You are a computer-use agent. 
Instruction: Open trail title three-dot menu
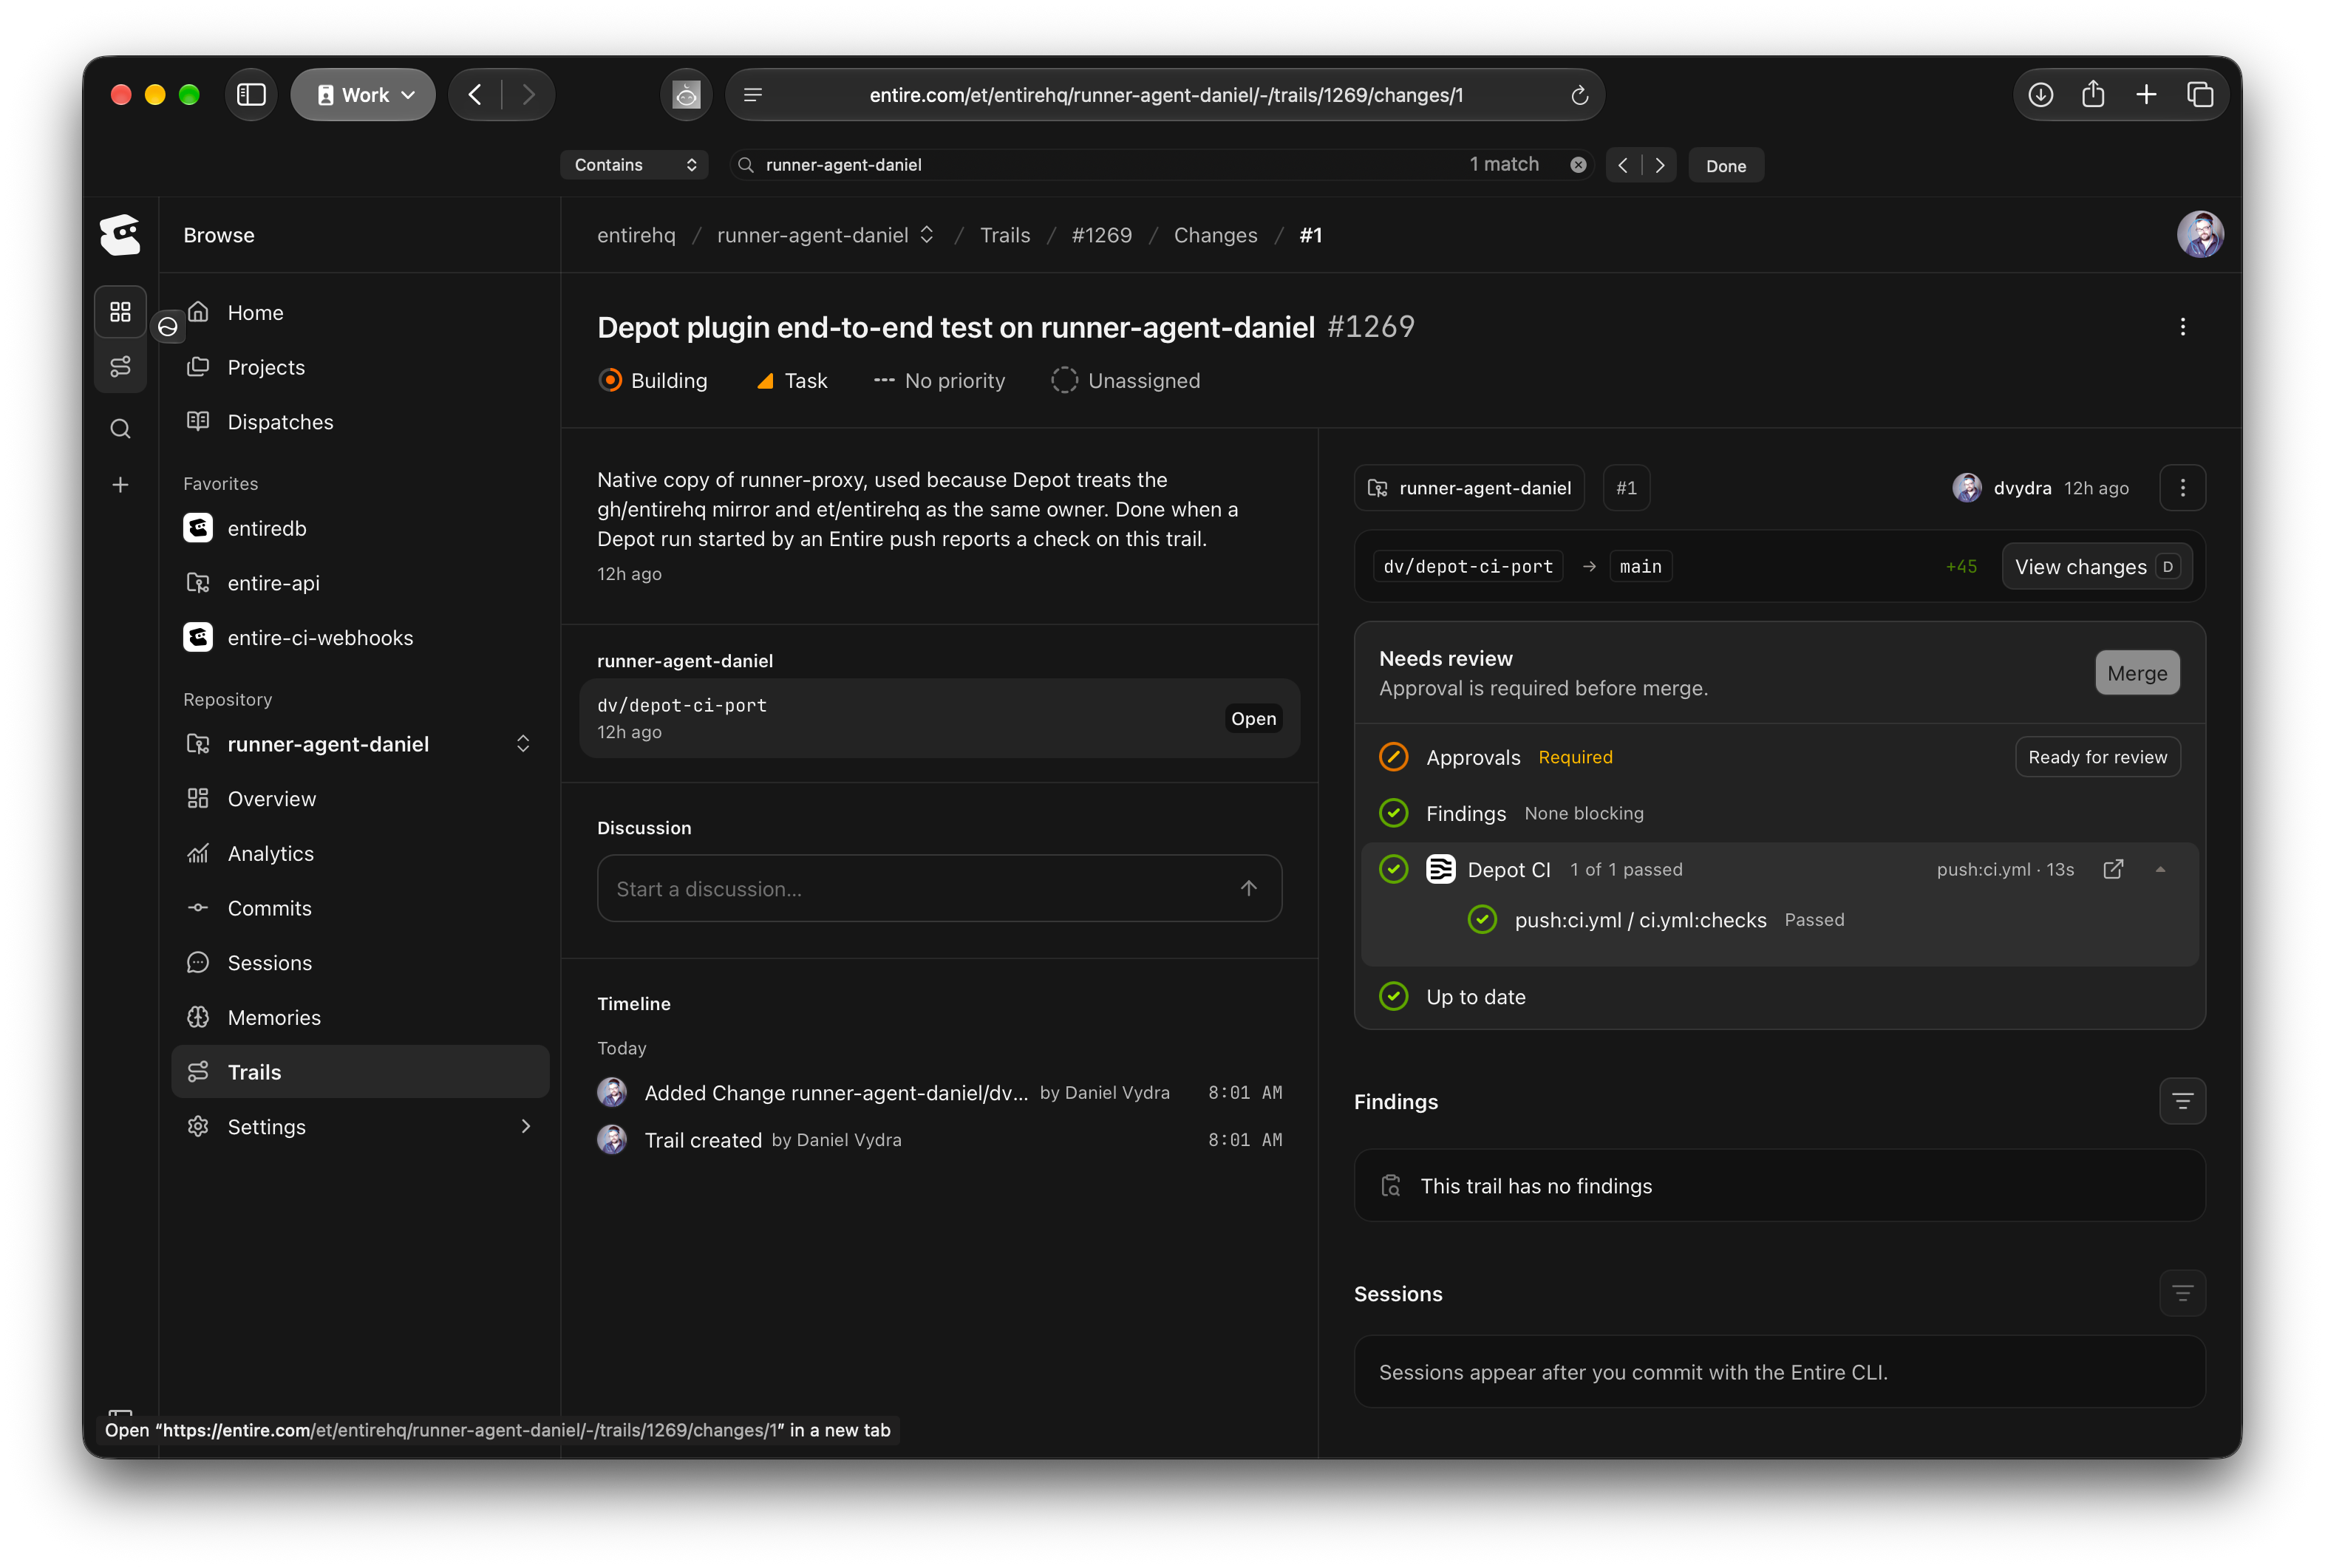(x=2182, y=327)
